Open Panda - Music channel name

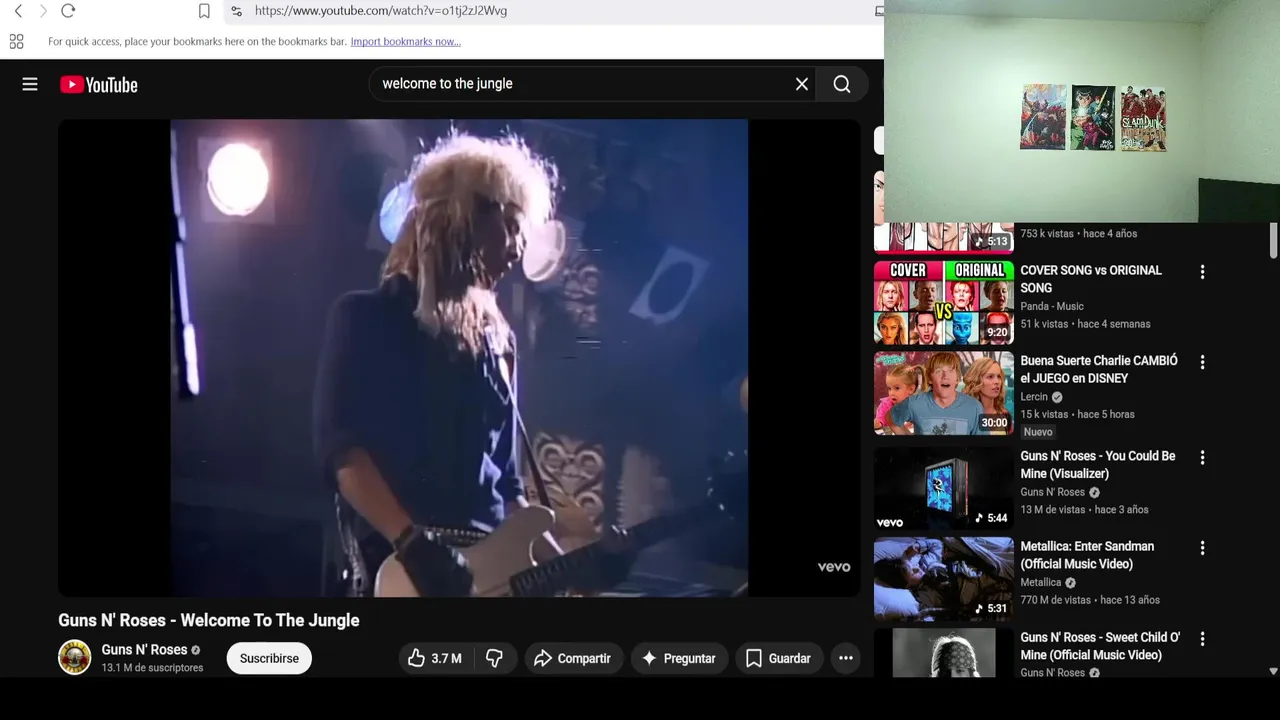click(1052, 306)
